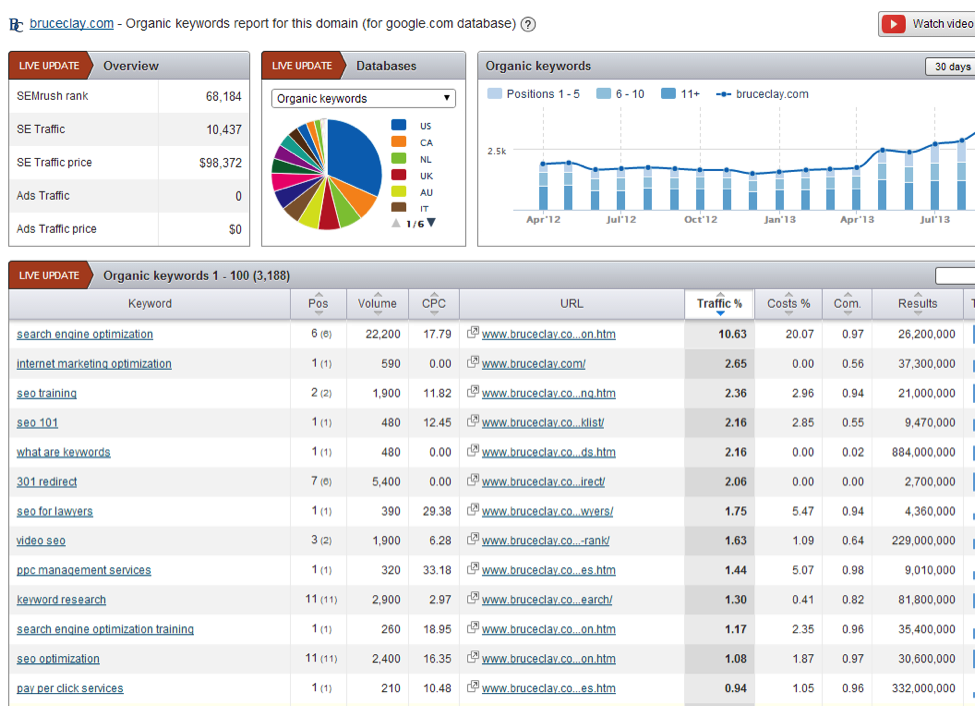The width and height of the screenshot is (975, 707).
Task: Click the IT brown legend swatch
Action: (x=399, y=208)
